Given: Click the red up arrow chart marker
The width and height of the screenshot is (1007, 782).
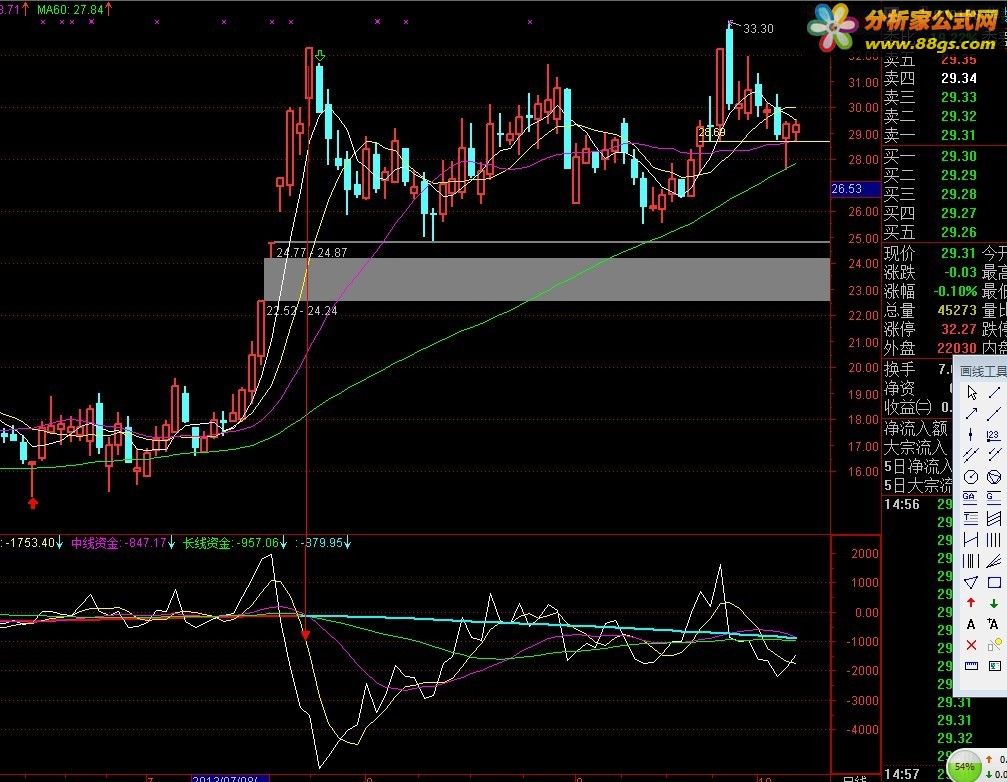Looking at the screenshot, I should 33,503.
